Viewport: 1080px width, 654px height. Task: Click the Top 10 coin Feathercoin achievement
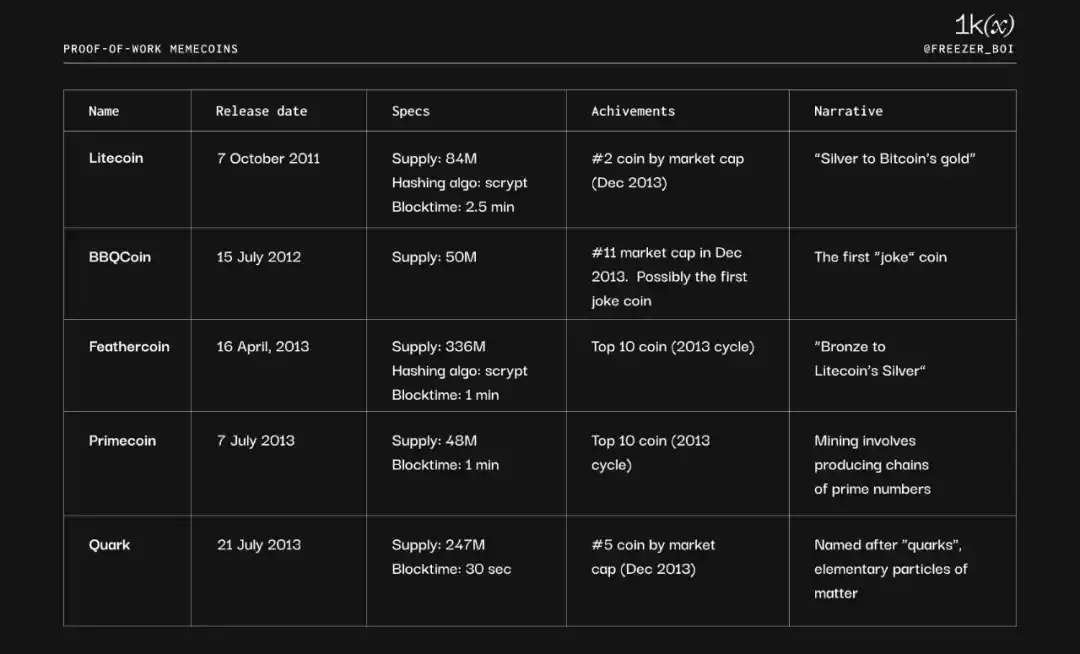click(x=672, y=347)
